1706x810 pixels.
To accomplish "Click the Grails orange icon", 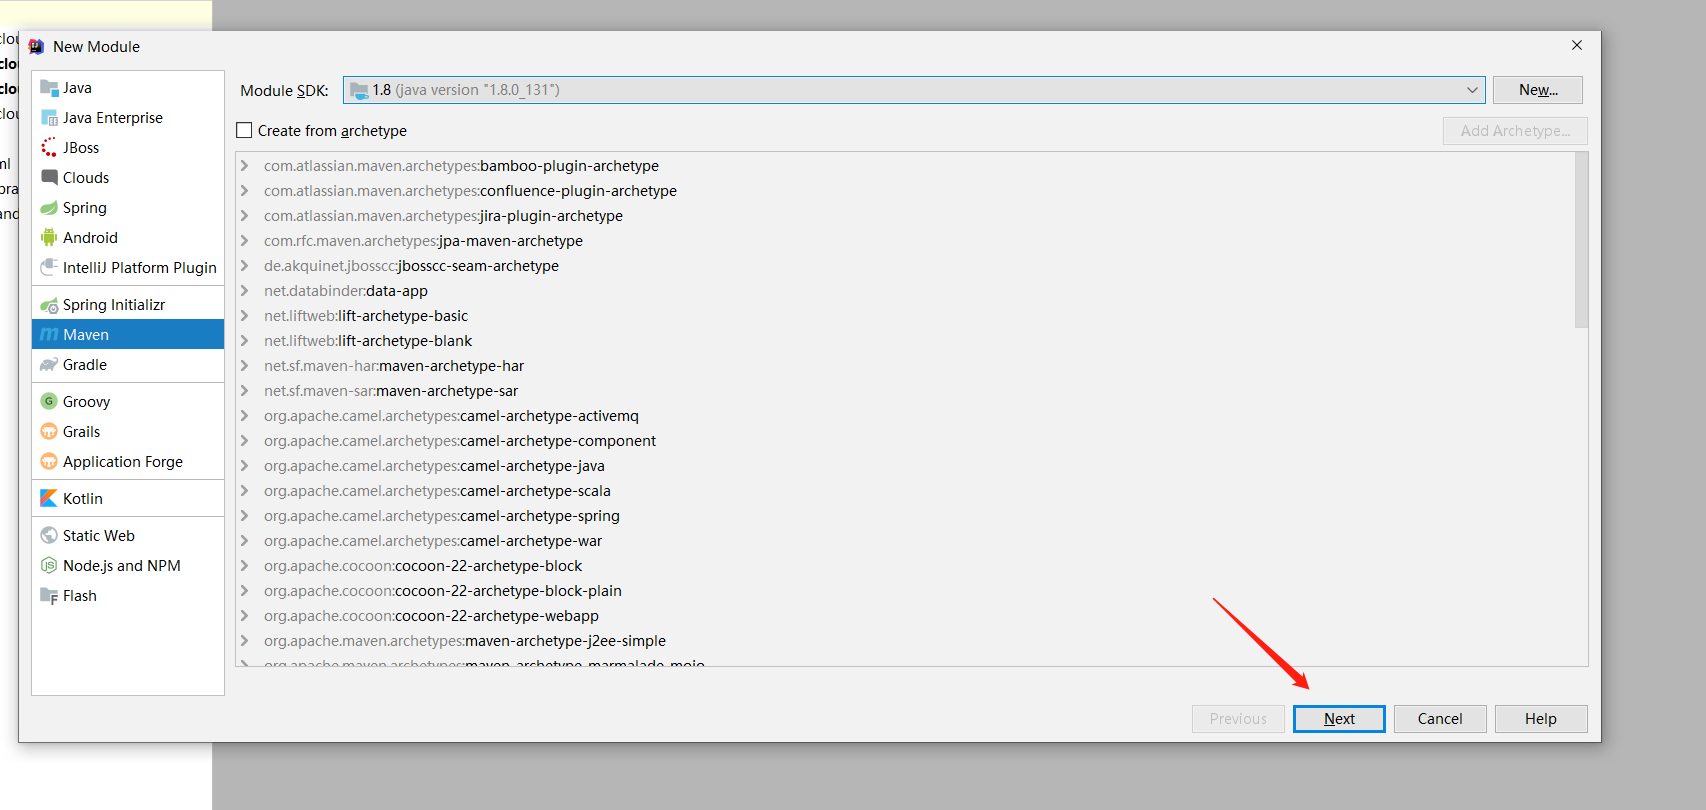I will (x=49, y=432).
